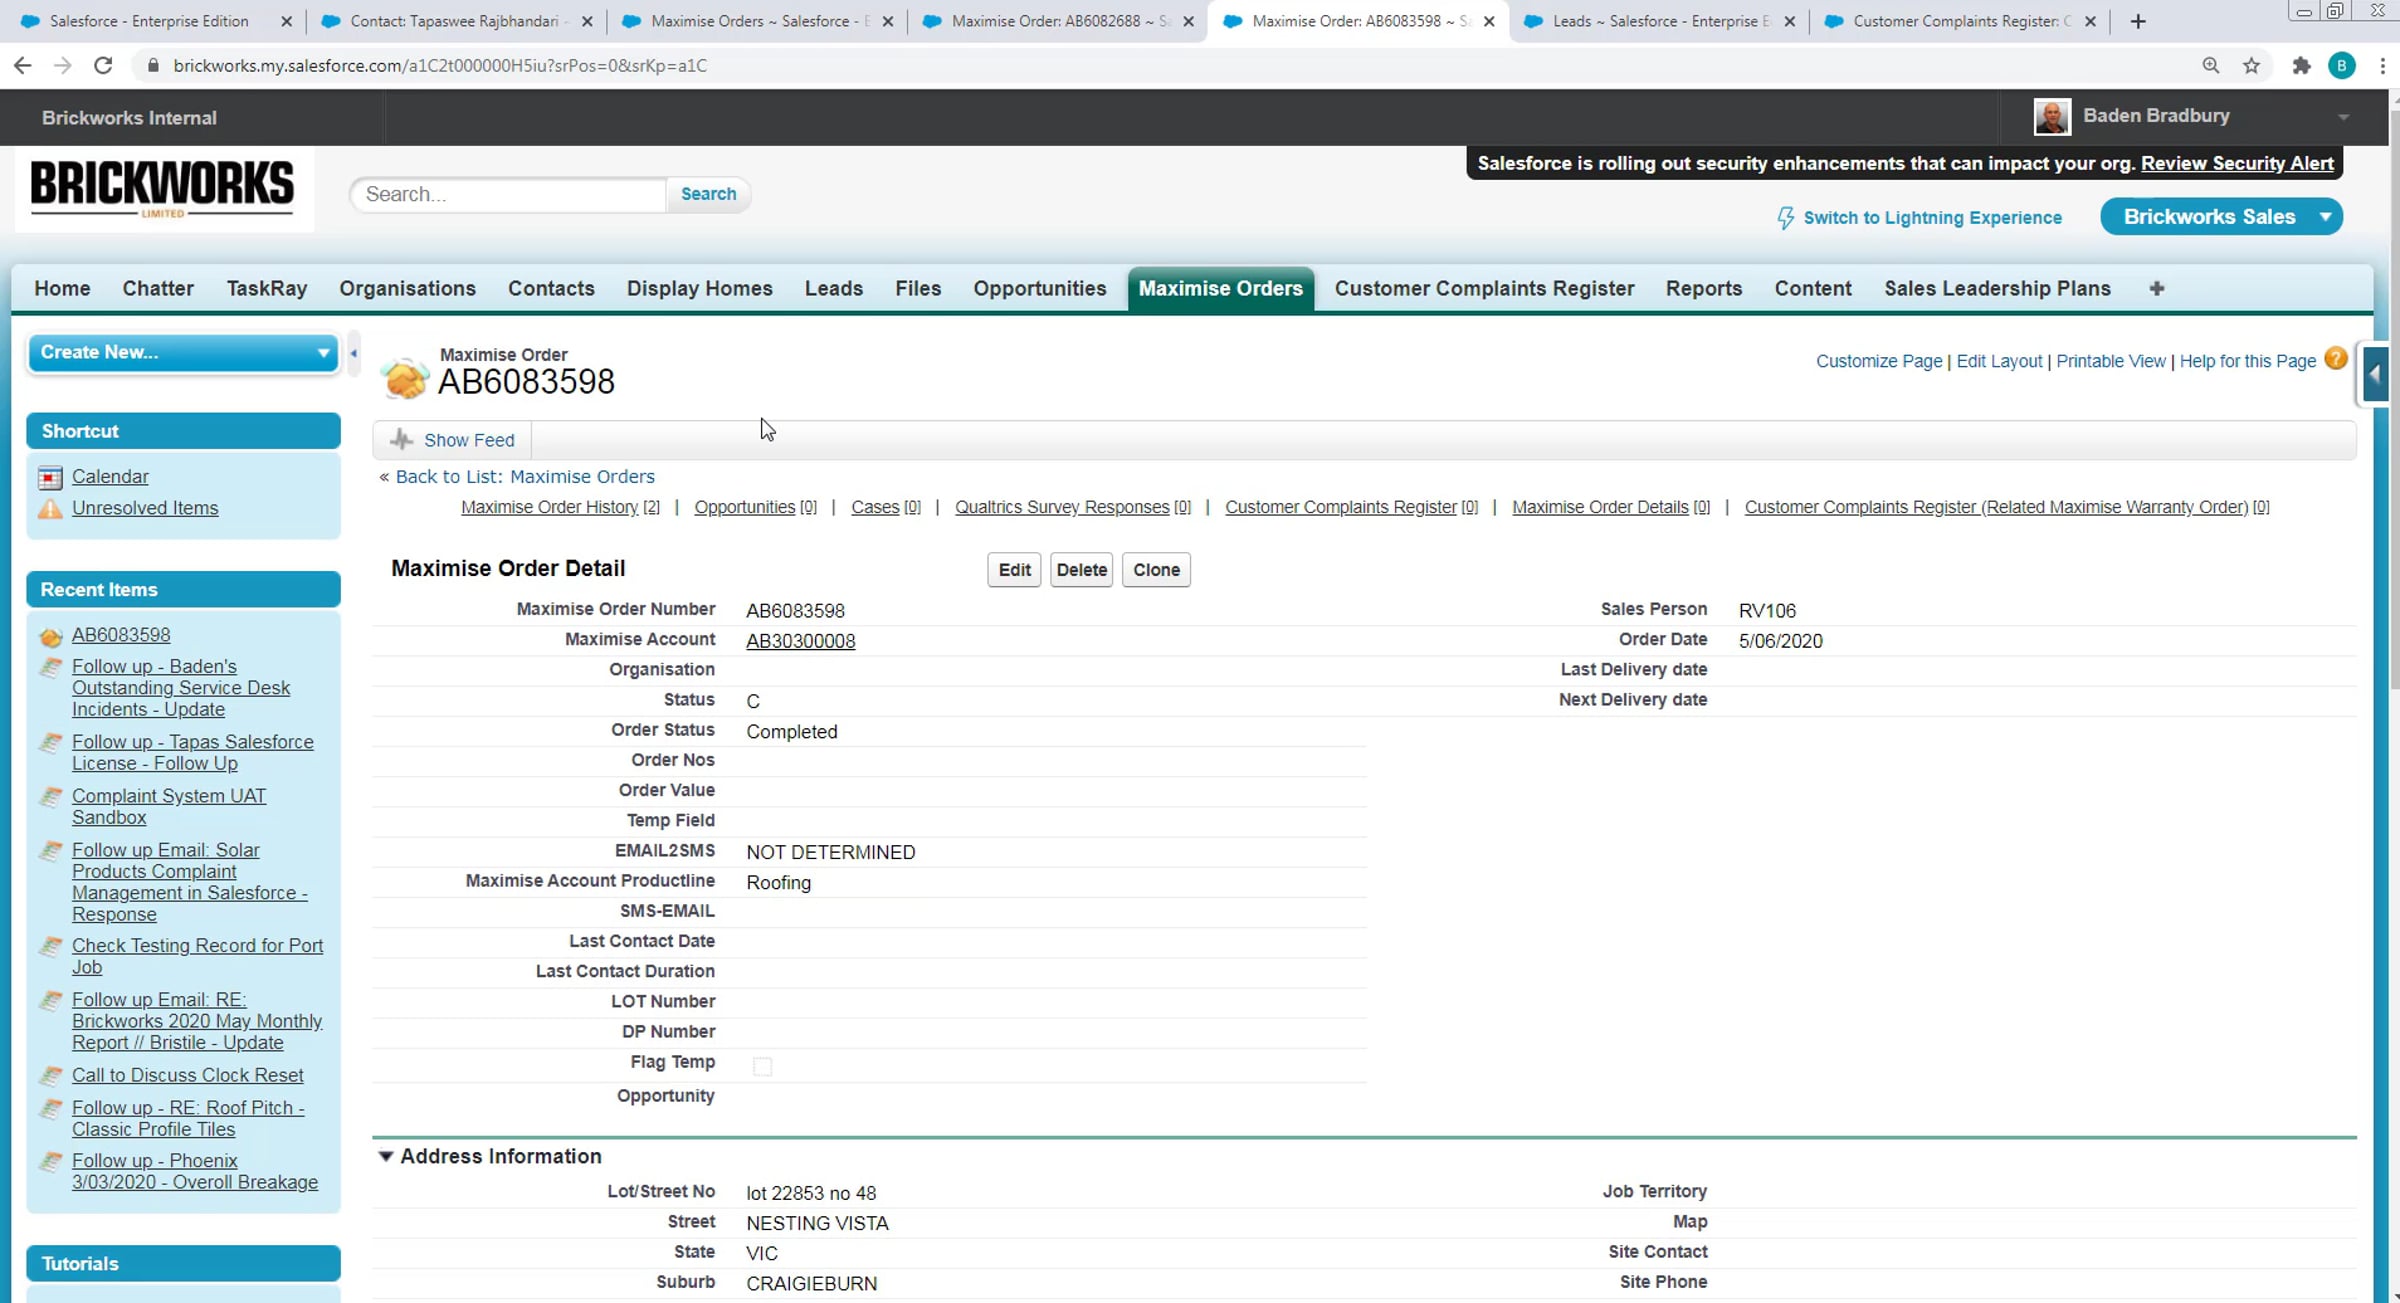Open a new browser tab
Screen dimensions: 2400x1303
tap(2138, 21)
